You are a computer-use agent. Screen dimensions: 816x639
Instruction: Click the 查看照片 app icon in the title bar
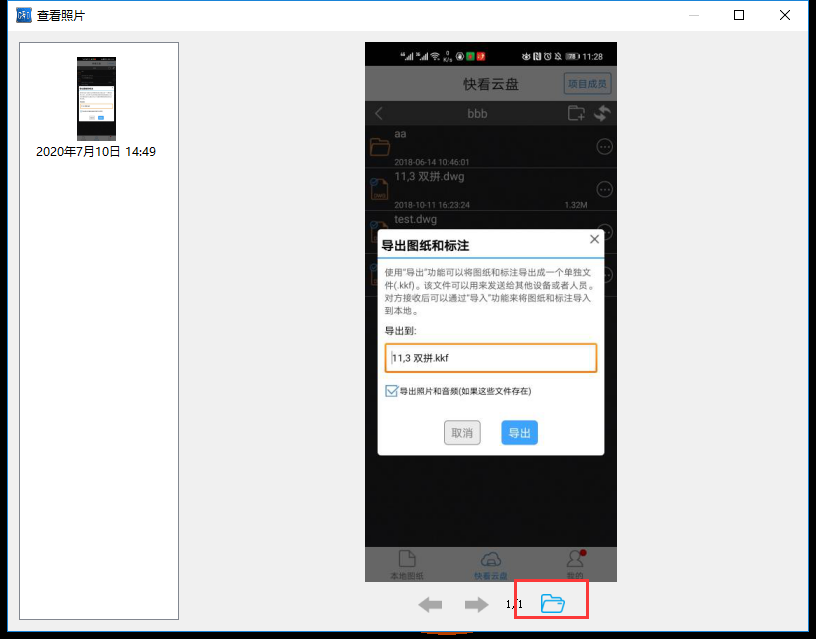click(x=24, y=15)
